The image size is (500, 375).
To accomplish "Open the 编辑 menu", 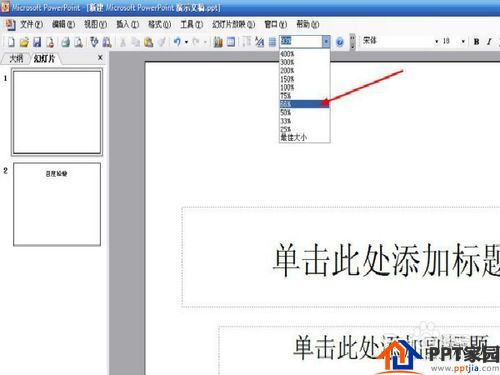I will coord(63,24).
